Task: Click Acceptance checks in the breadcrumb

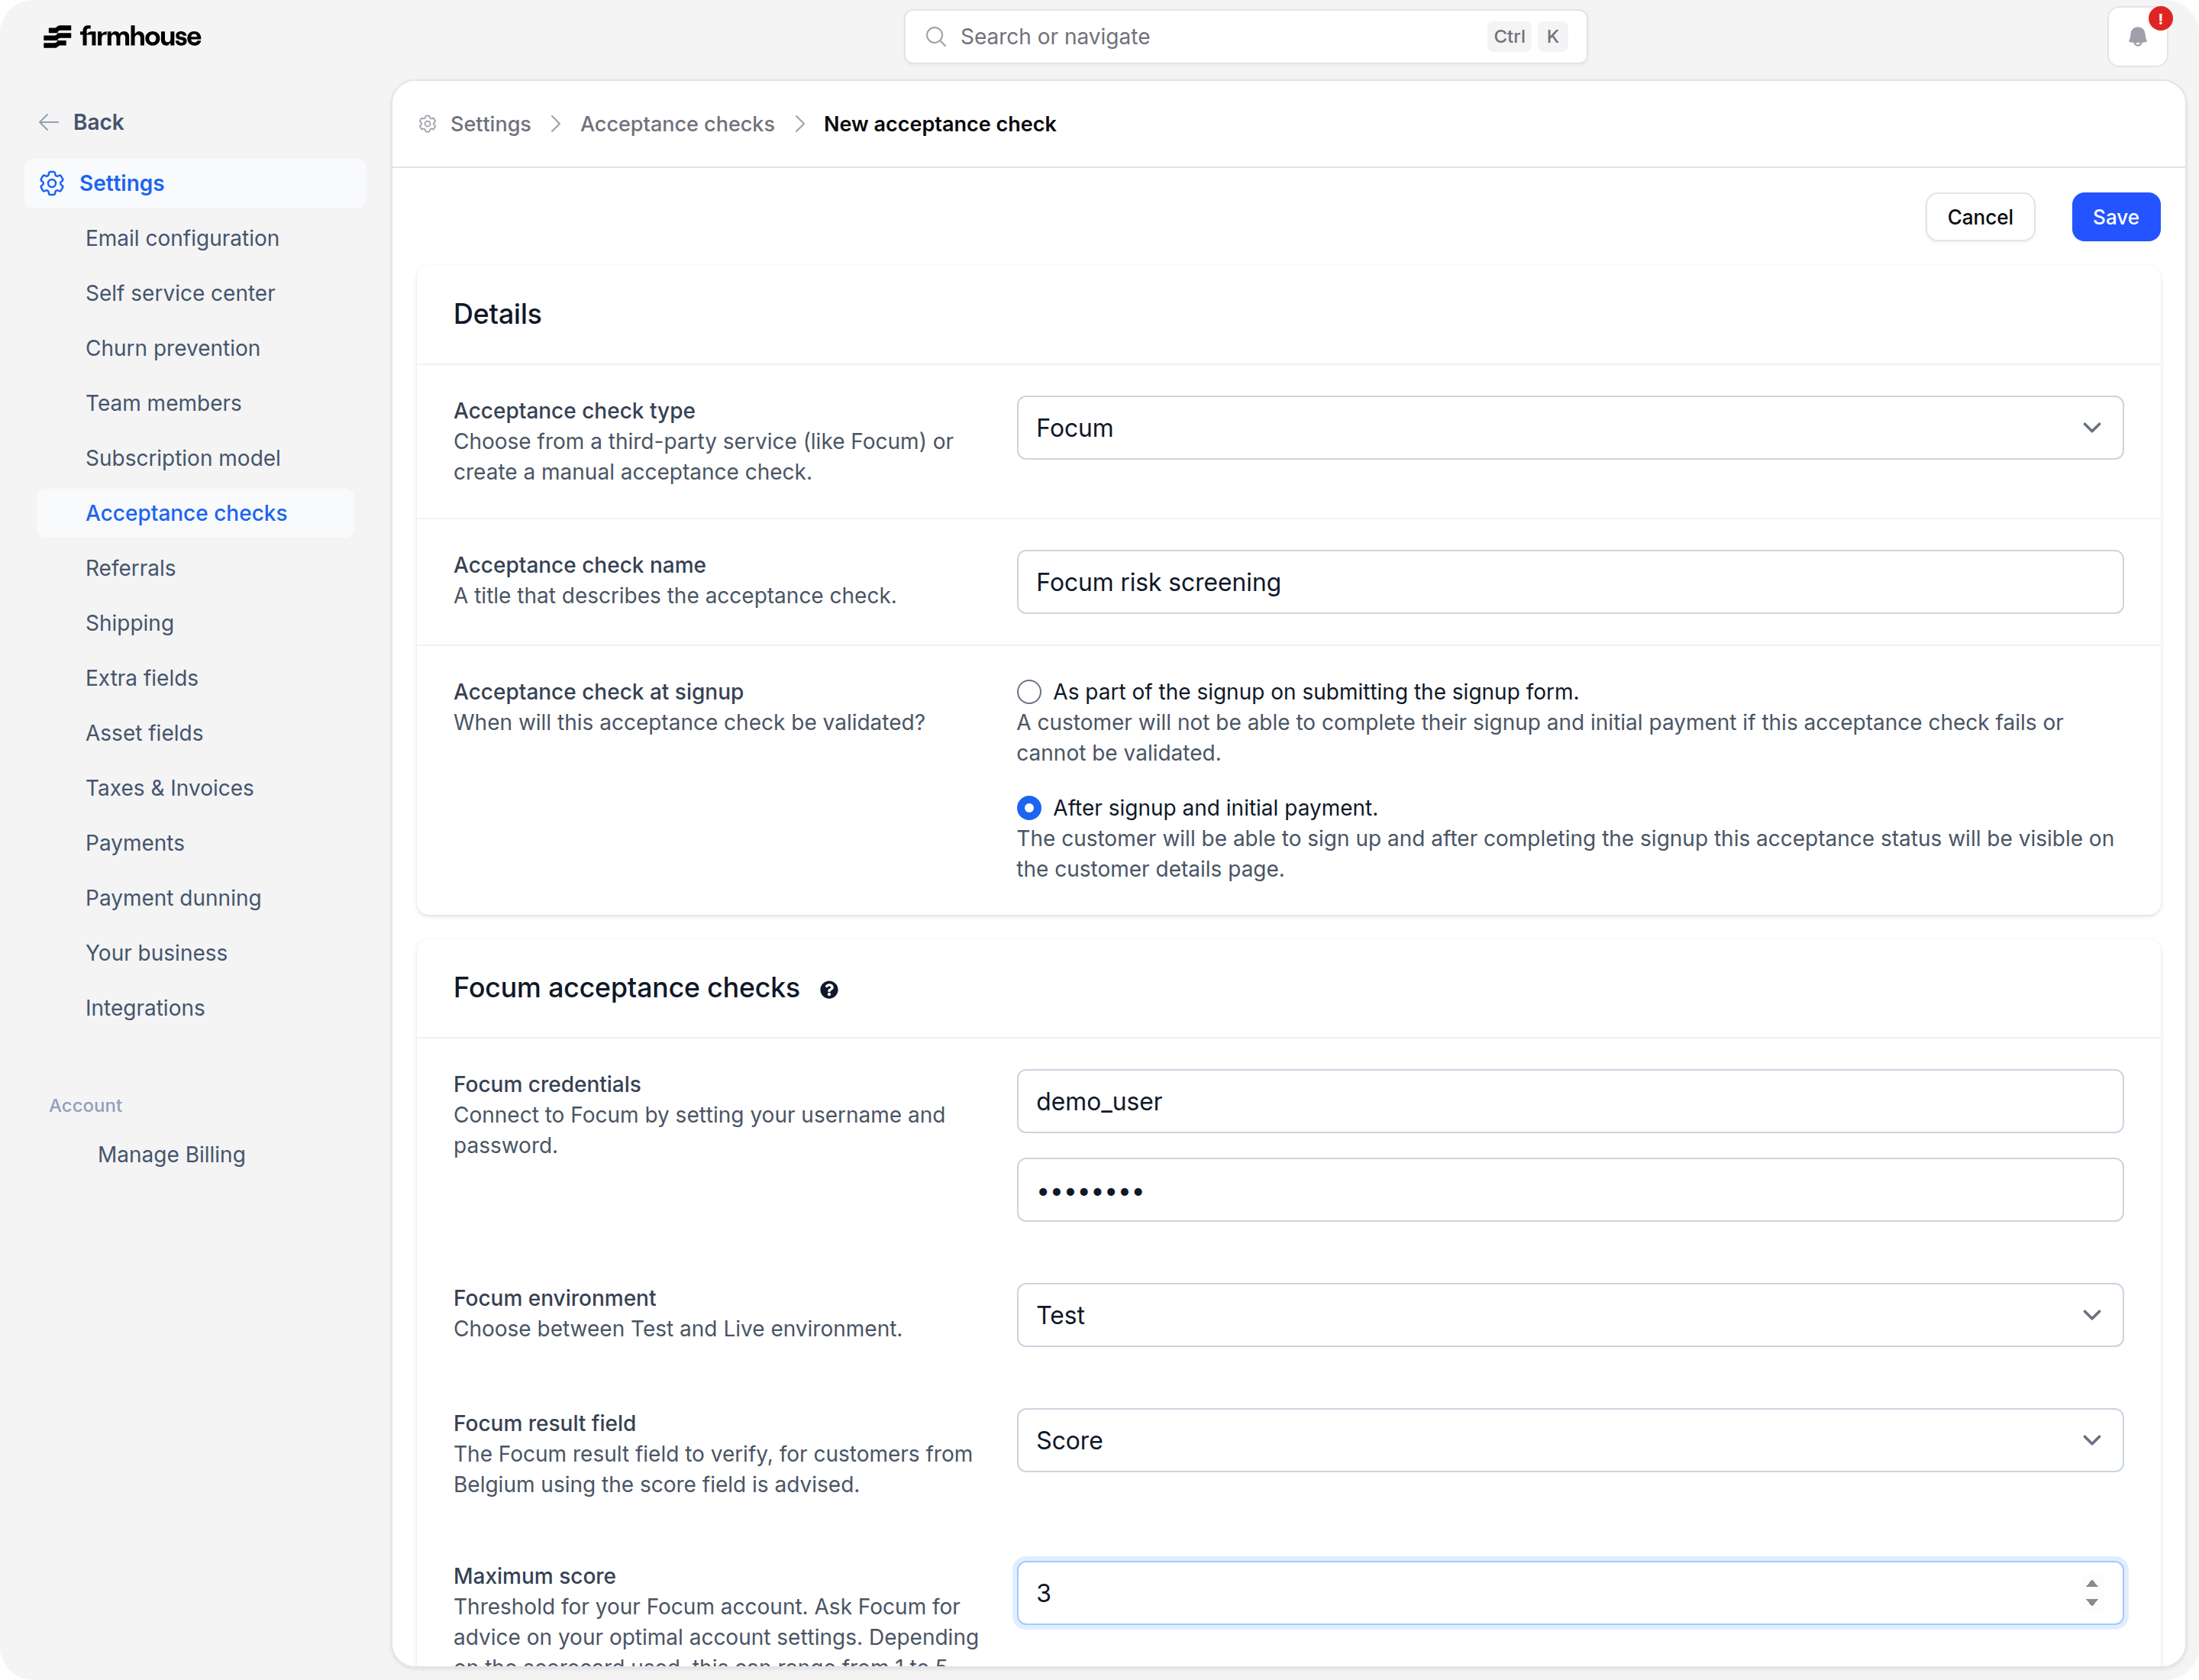Action: pyautogui.click(x=677, y=124)
